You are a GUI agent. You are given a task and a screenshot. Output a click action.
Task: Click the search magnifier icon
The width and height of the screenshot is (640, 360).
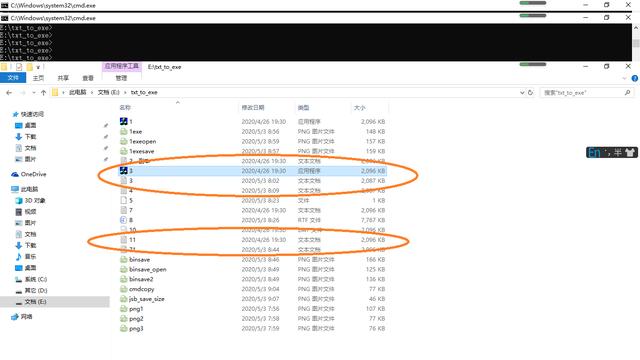coord(627,93)
